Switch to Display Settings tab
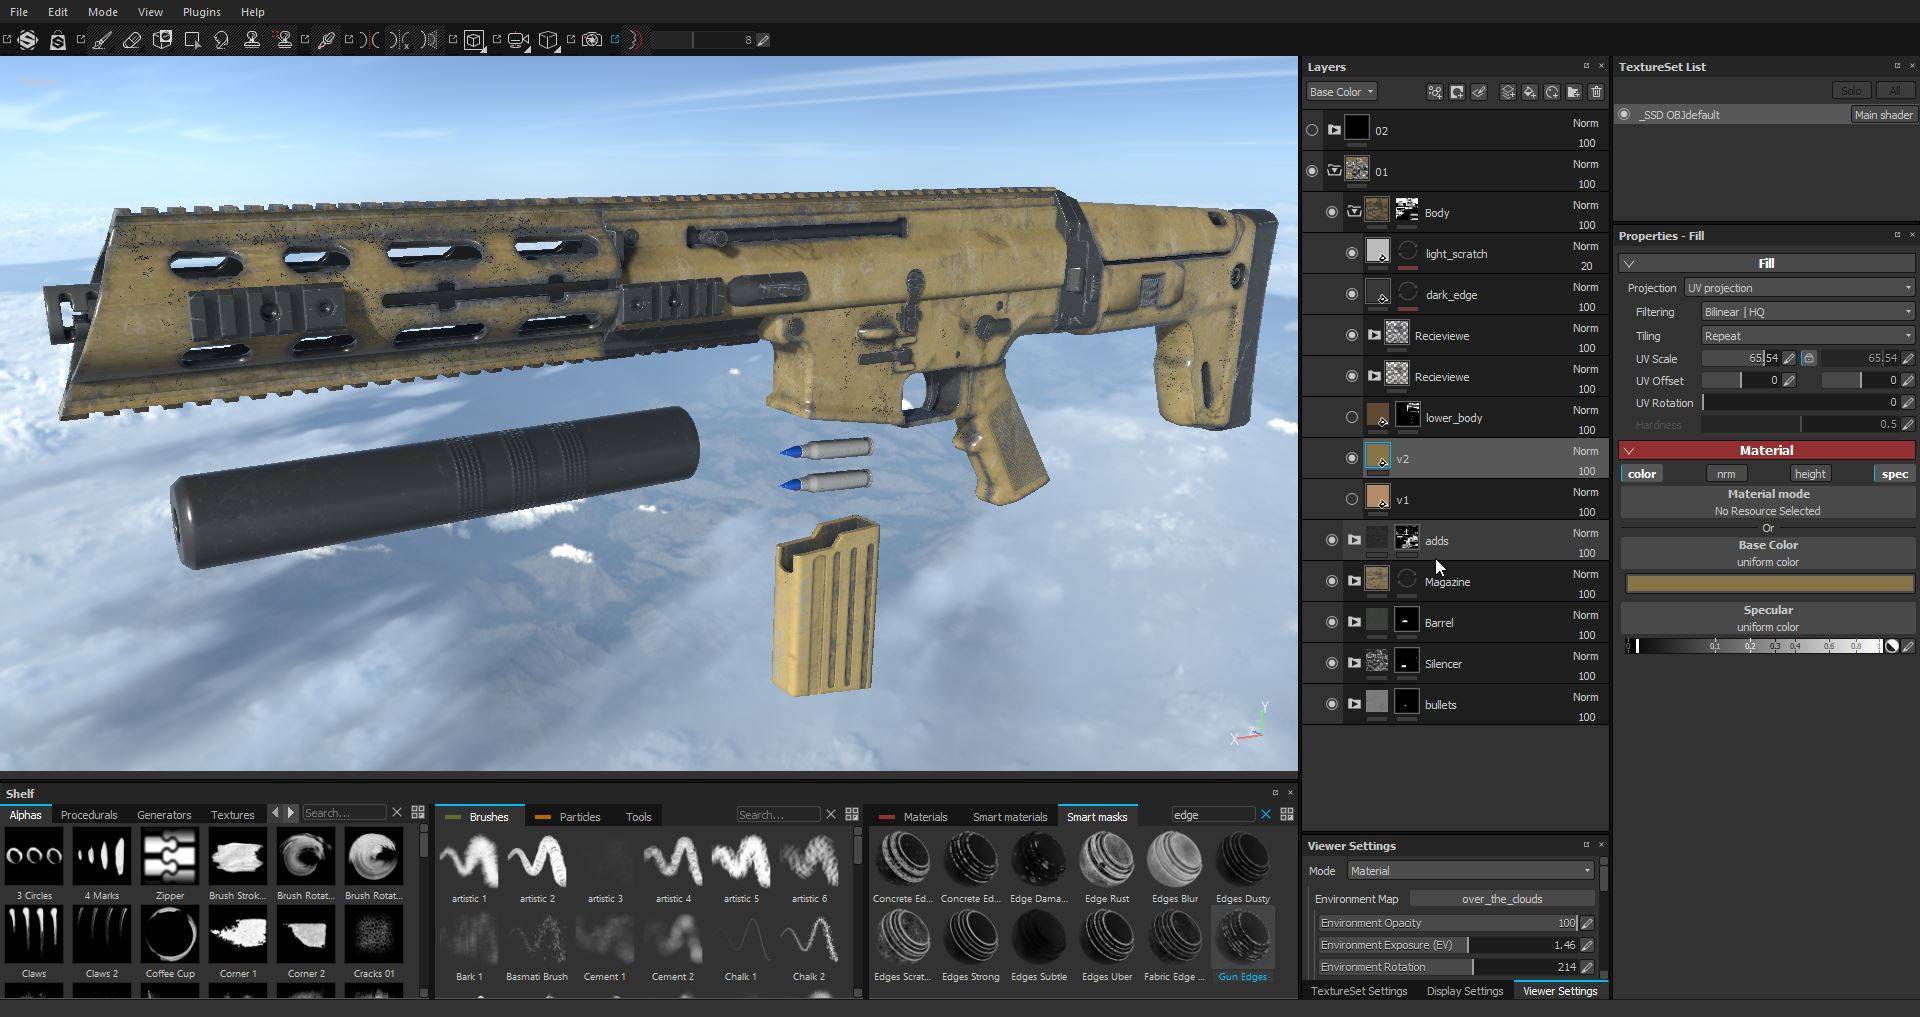1920x1017 pixels. click(1465, 991)
